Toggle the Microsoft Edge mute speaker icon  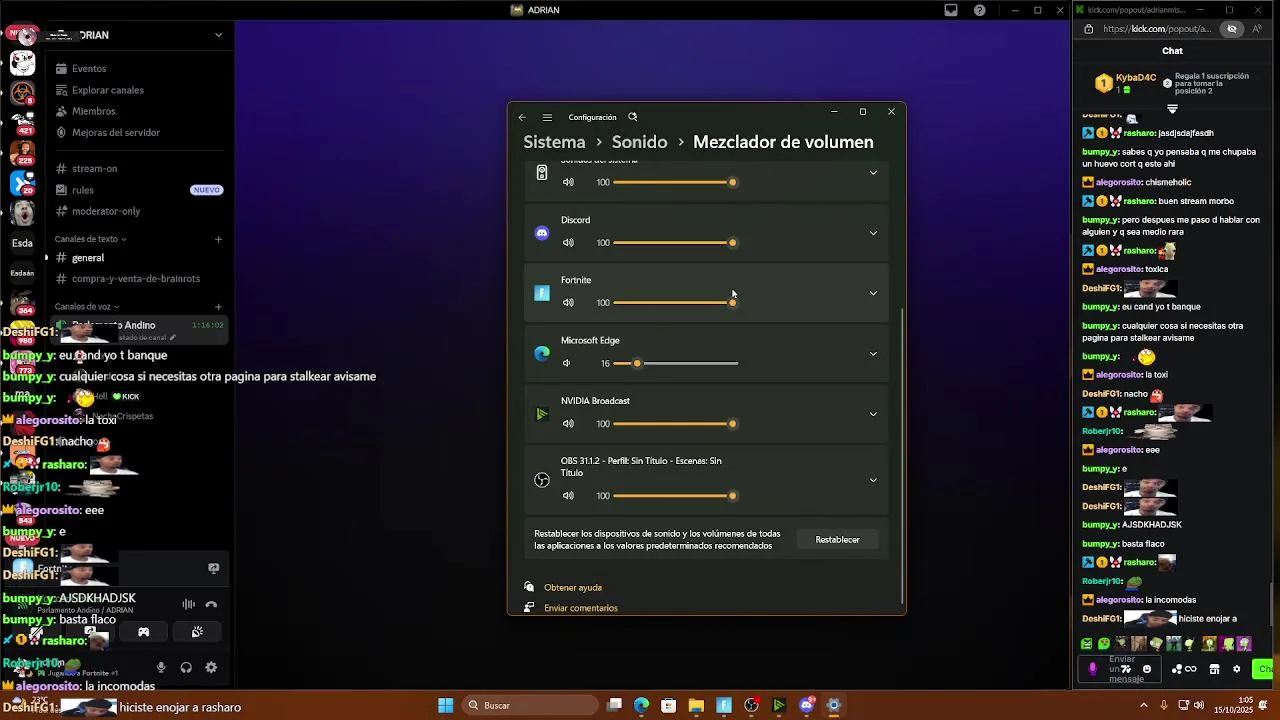[567, 363]
